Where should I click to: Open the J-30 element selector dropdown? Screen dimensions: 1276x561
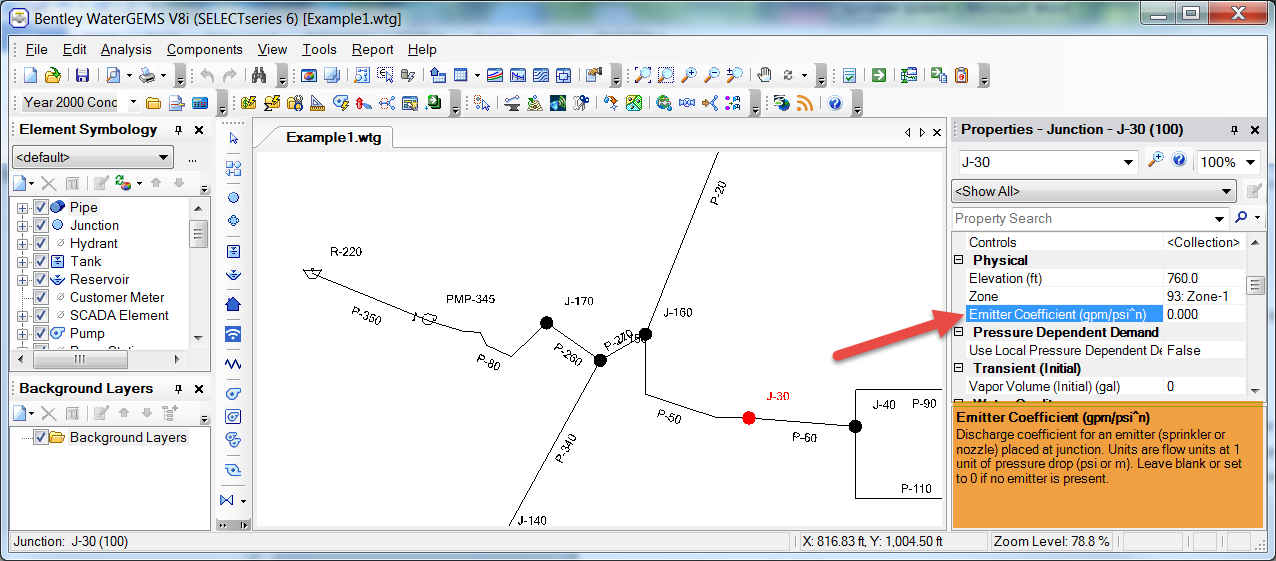(1129, 162)
